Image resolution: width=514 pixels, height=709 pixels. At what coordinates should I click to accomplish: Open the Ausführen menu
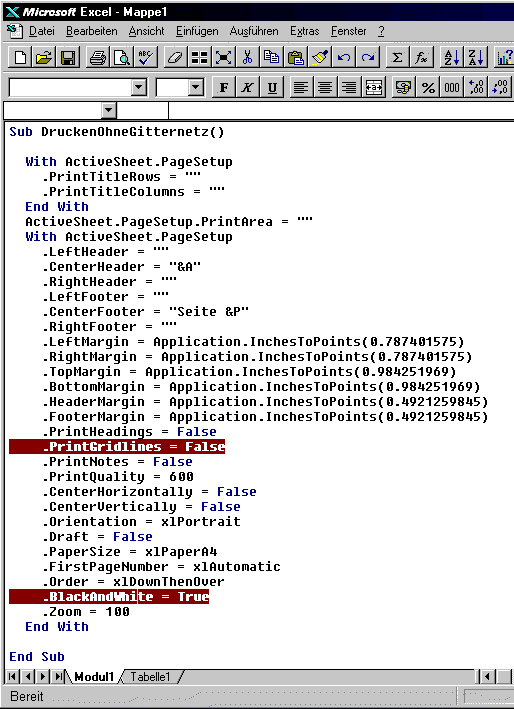tap(254, 31)
